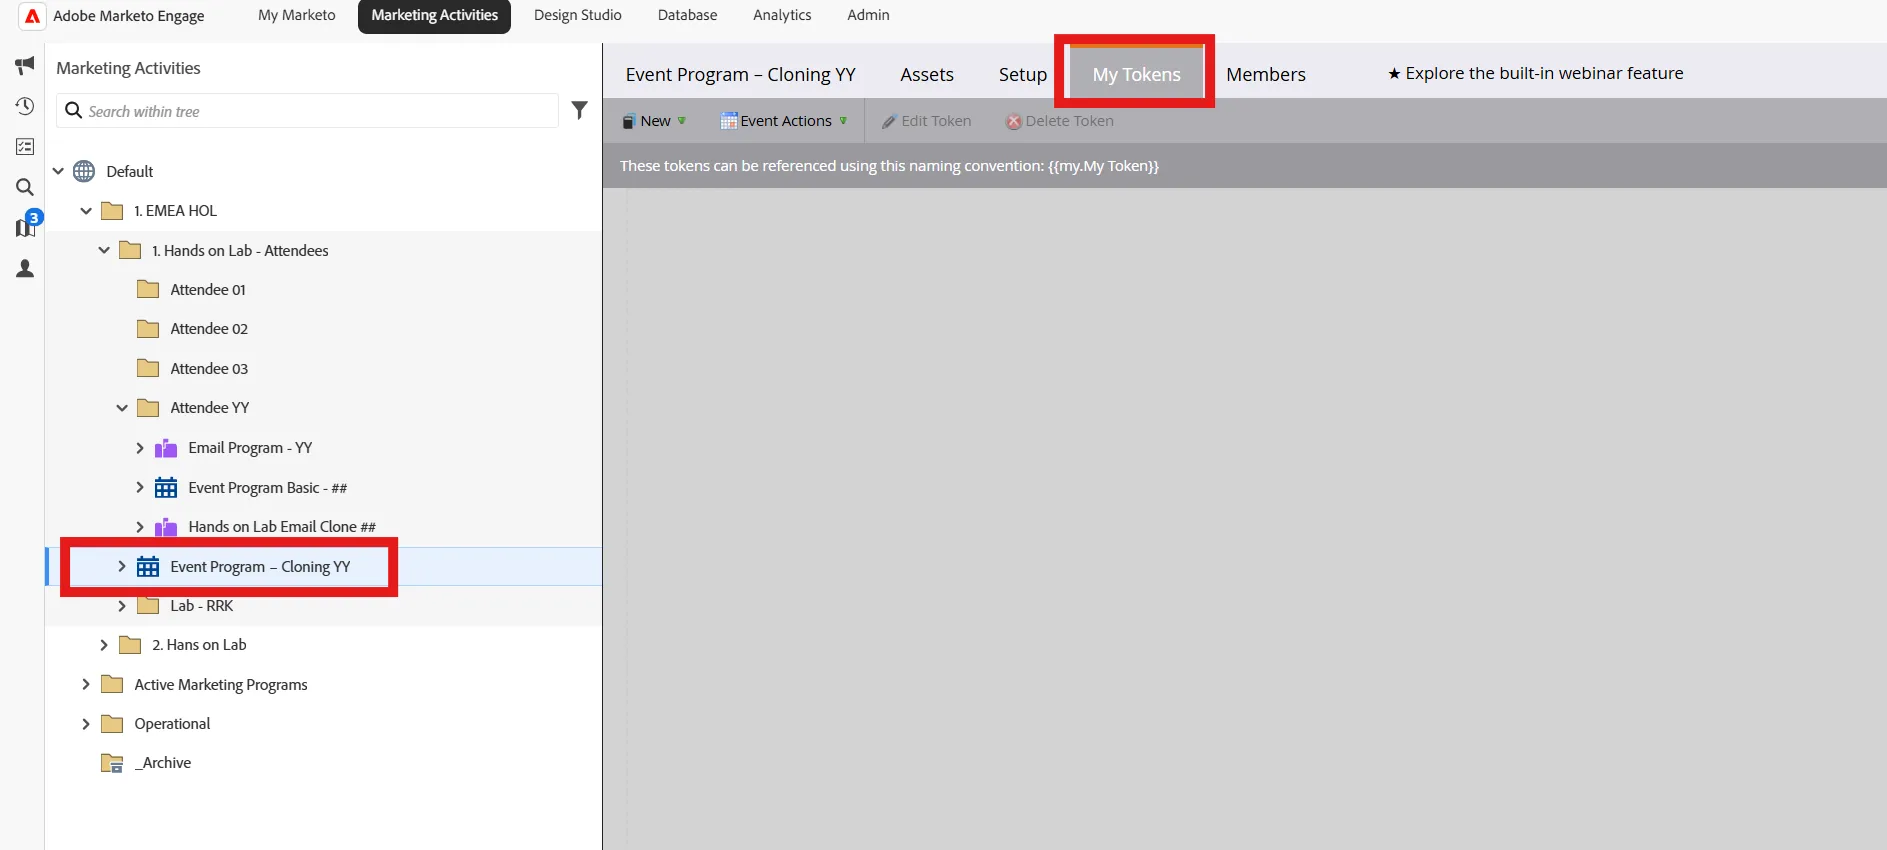The image size is (1887, 850).
Task: Click the Edit Token button label
Action: 936,121
